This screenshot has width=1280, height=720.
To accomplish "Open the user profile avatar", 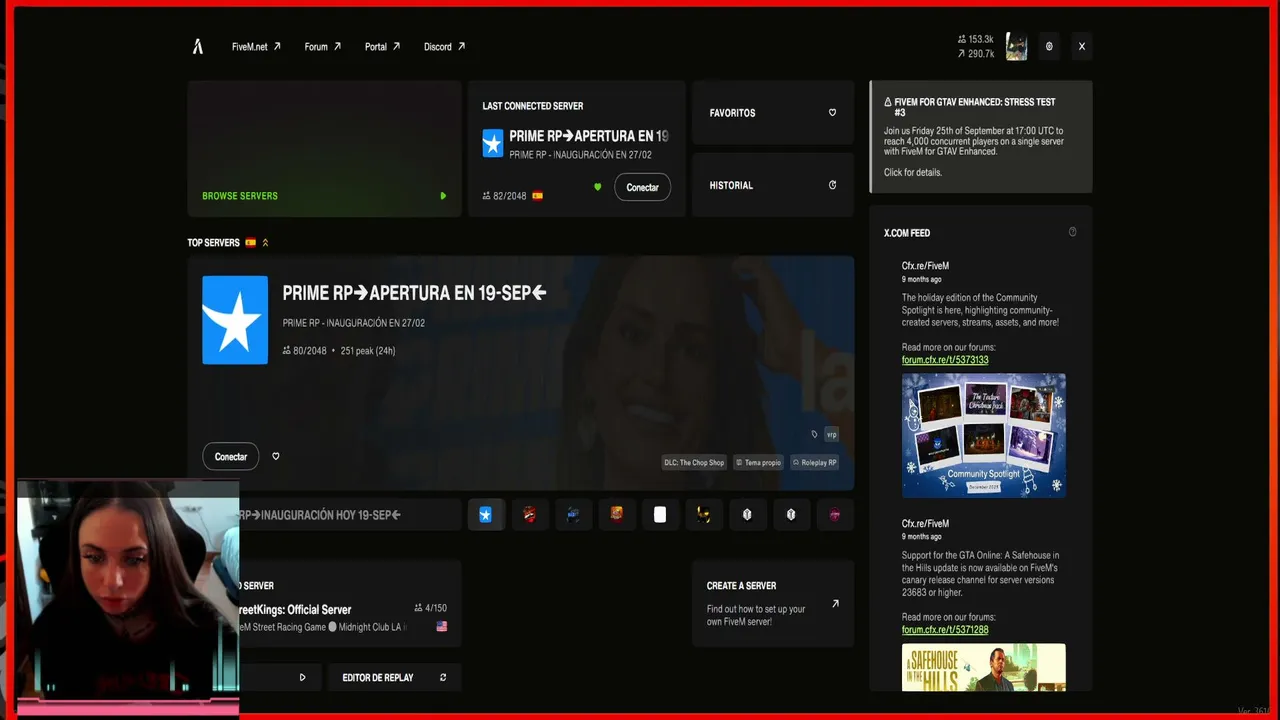I will point(1017,46).
